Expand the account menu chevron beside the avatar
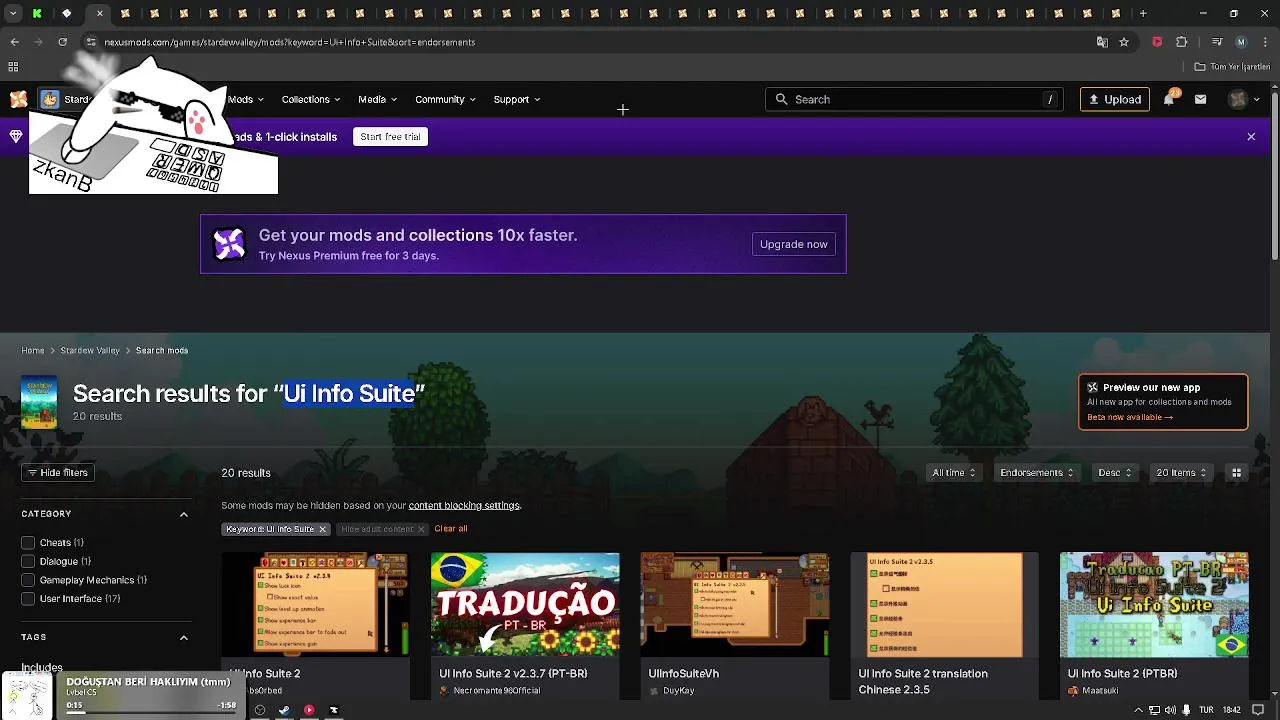The height and width of the screenshot is (720, 1280). pyautogui.click(x=1257, y=99)
